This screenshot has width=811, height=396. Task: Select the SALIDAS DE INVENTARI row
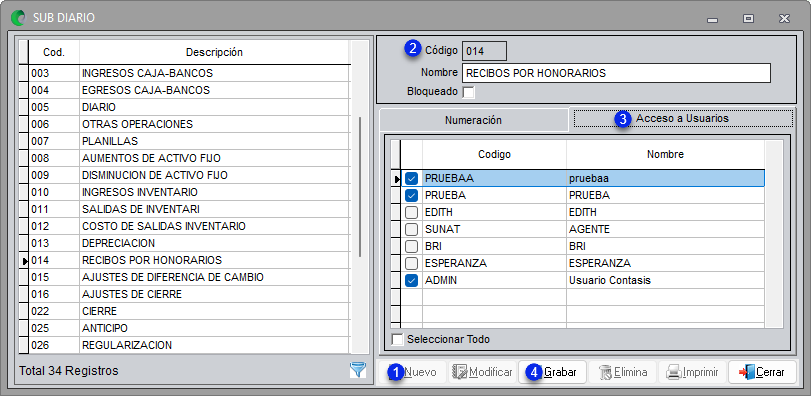[189, 209]
